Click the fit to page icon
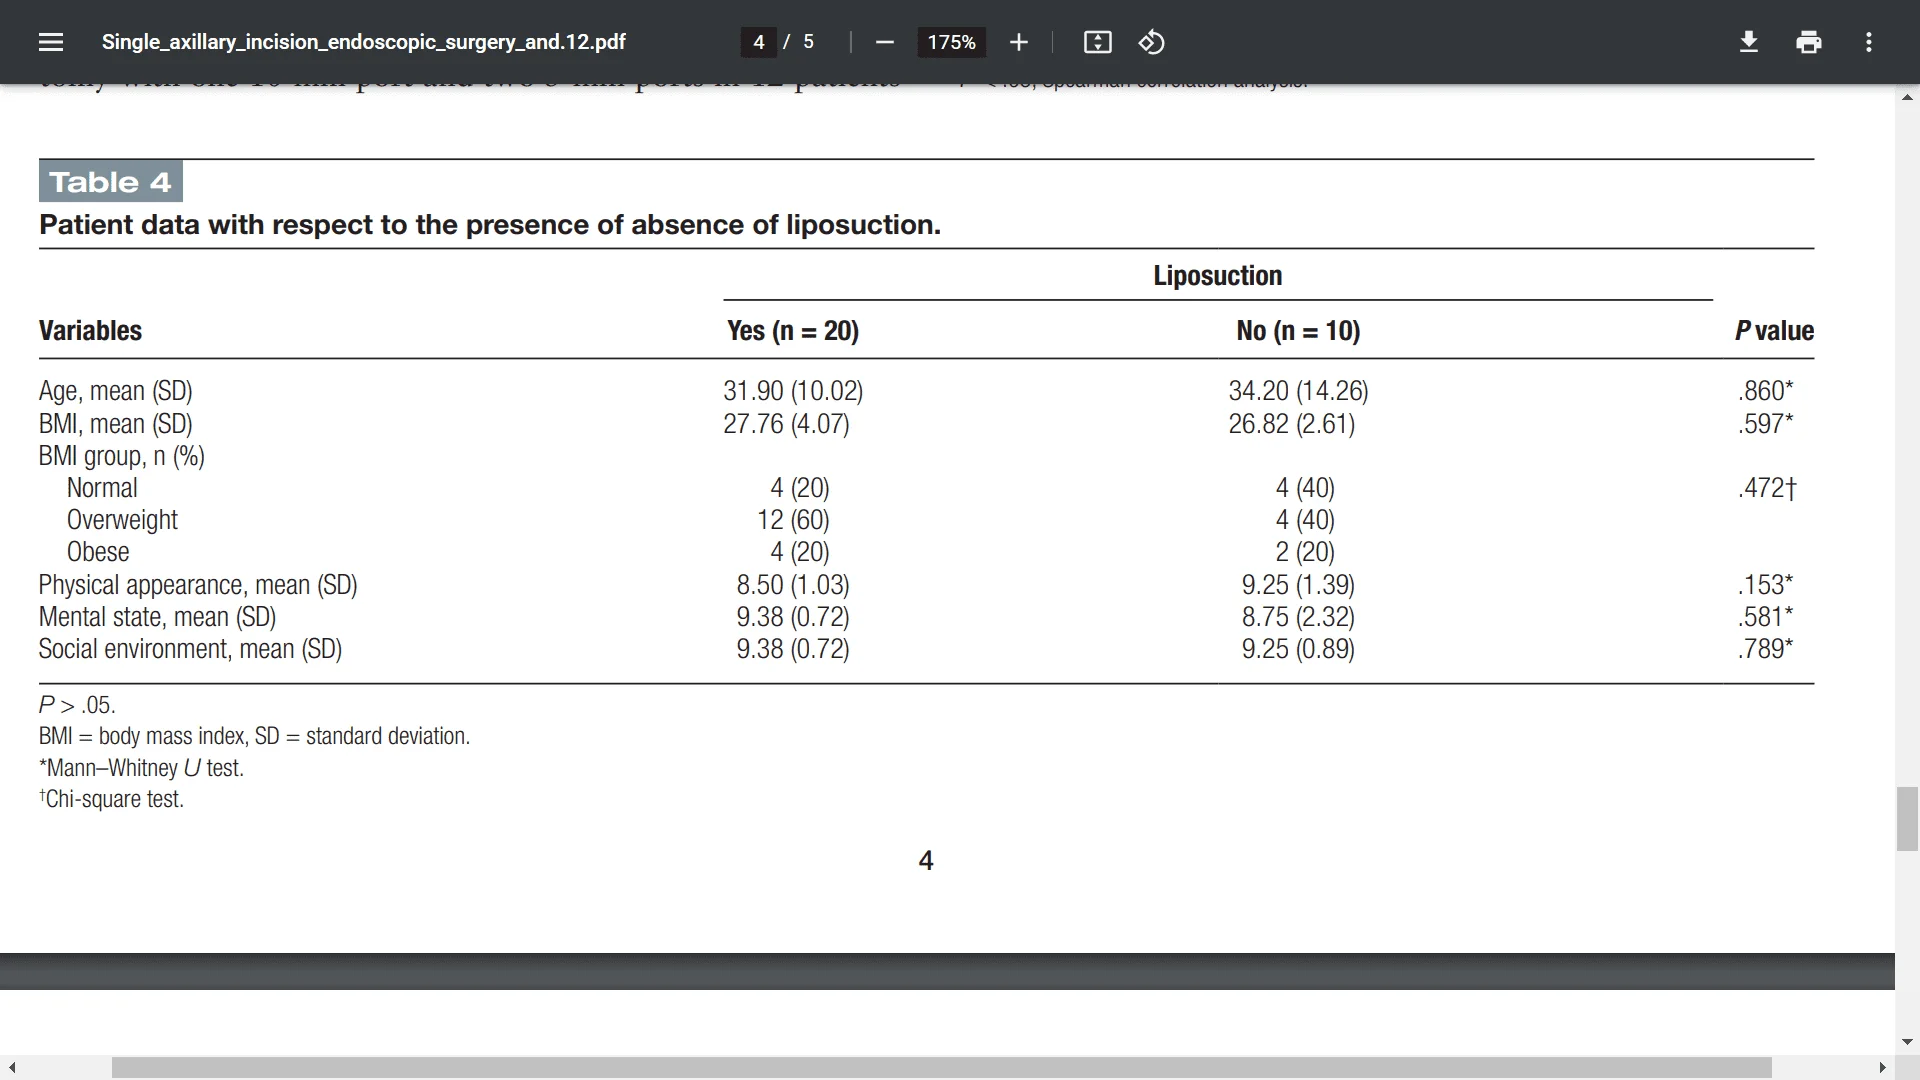The image size is (1920, 1080). pos(1097,42)
